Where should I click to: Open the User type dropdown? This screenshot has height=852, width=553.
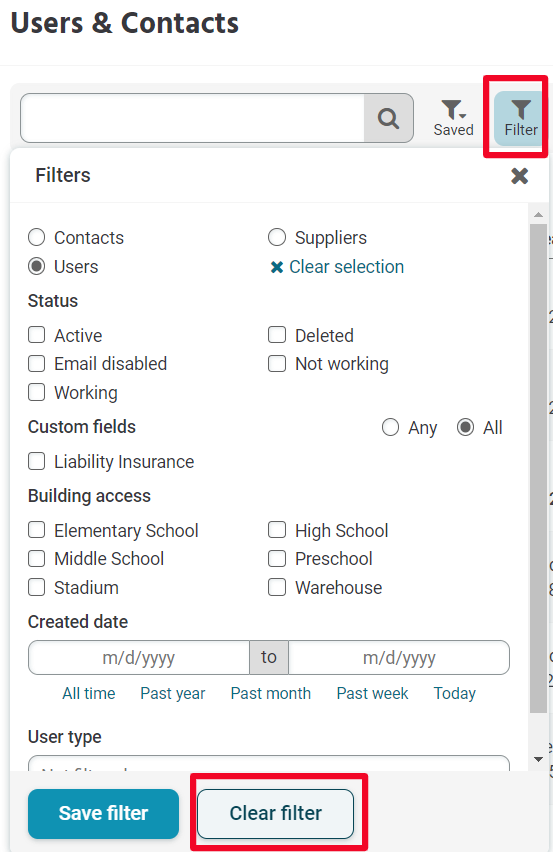point(269,763)
